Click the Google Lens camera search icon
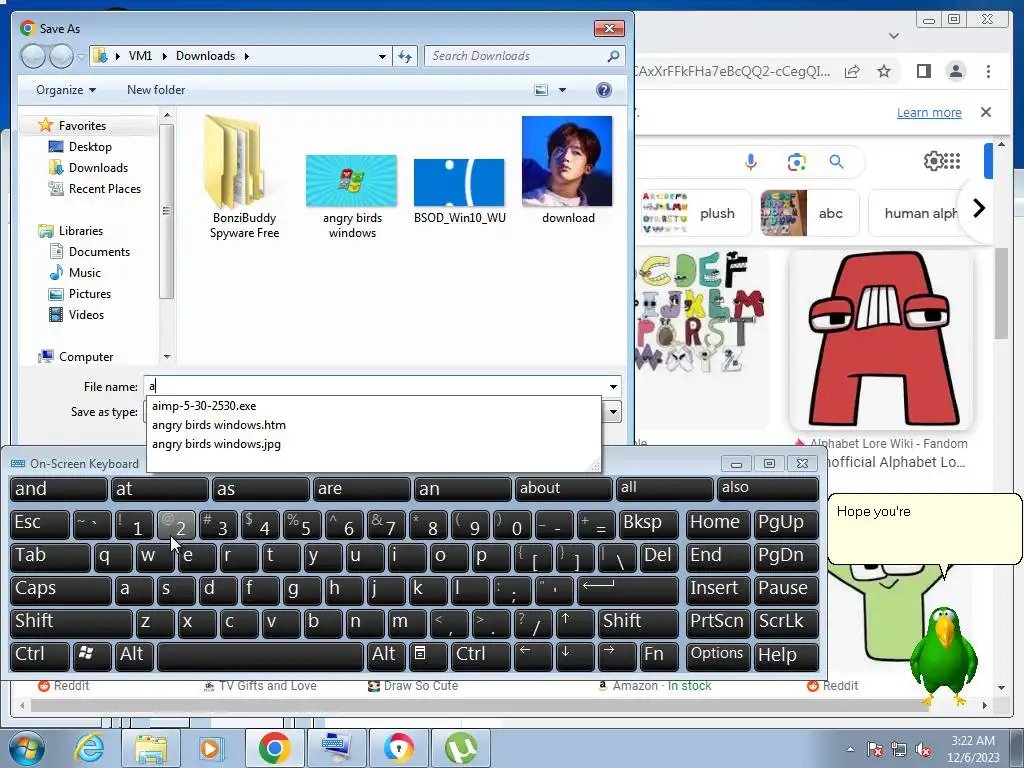The width and height of the screenshot is (1024, 768). (x=796, y=161)
